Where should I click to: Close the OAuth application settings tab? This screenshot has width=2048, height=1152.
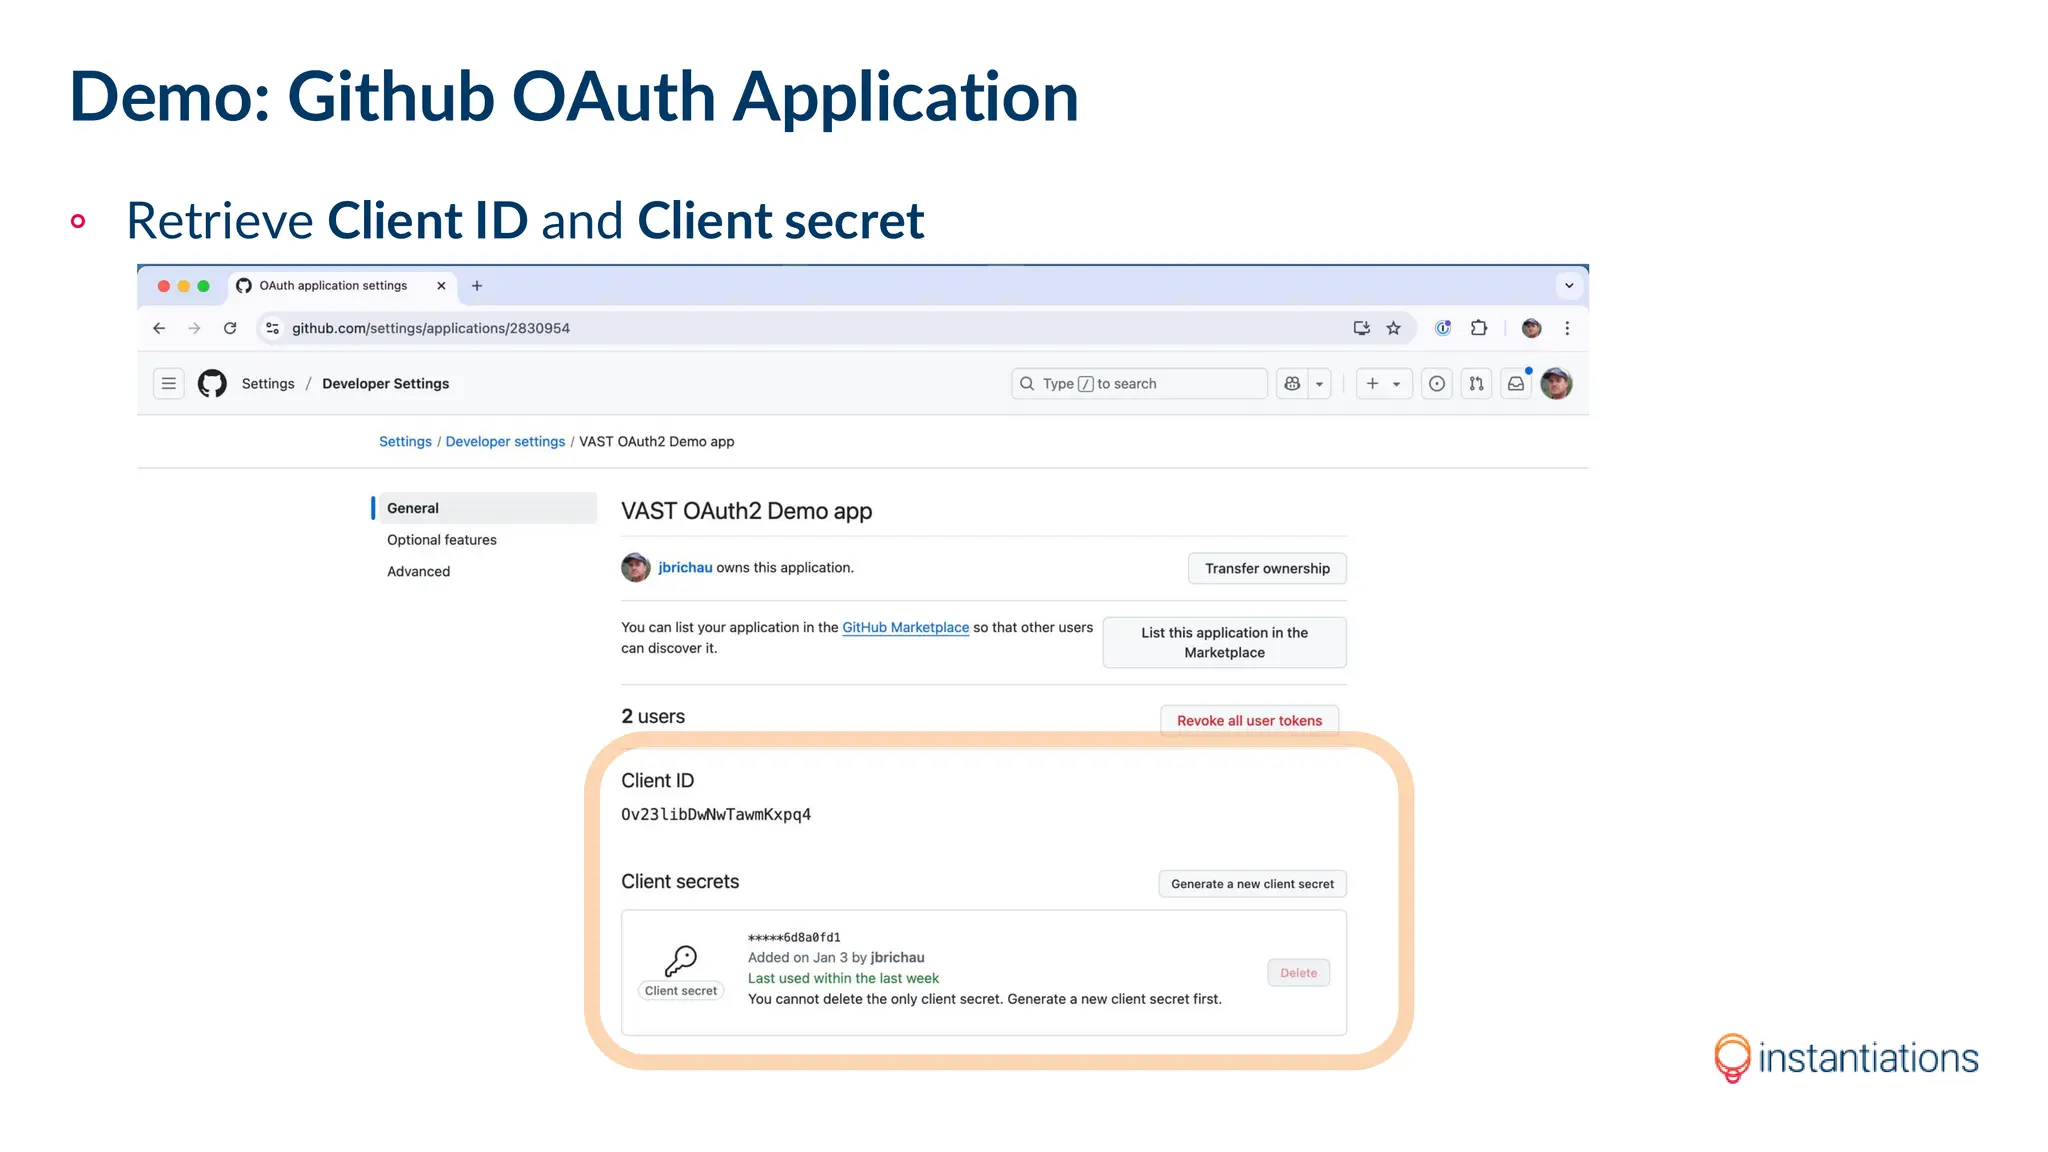[x=441, y=286]
